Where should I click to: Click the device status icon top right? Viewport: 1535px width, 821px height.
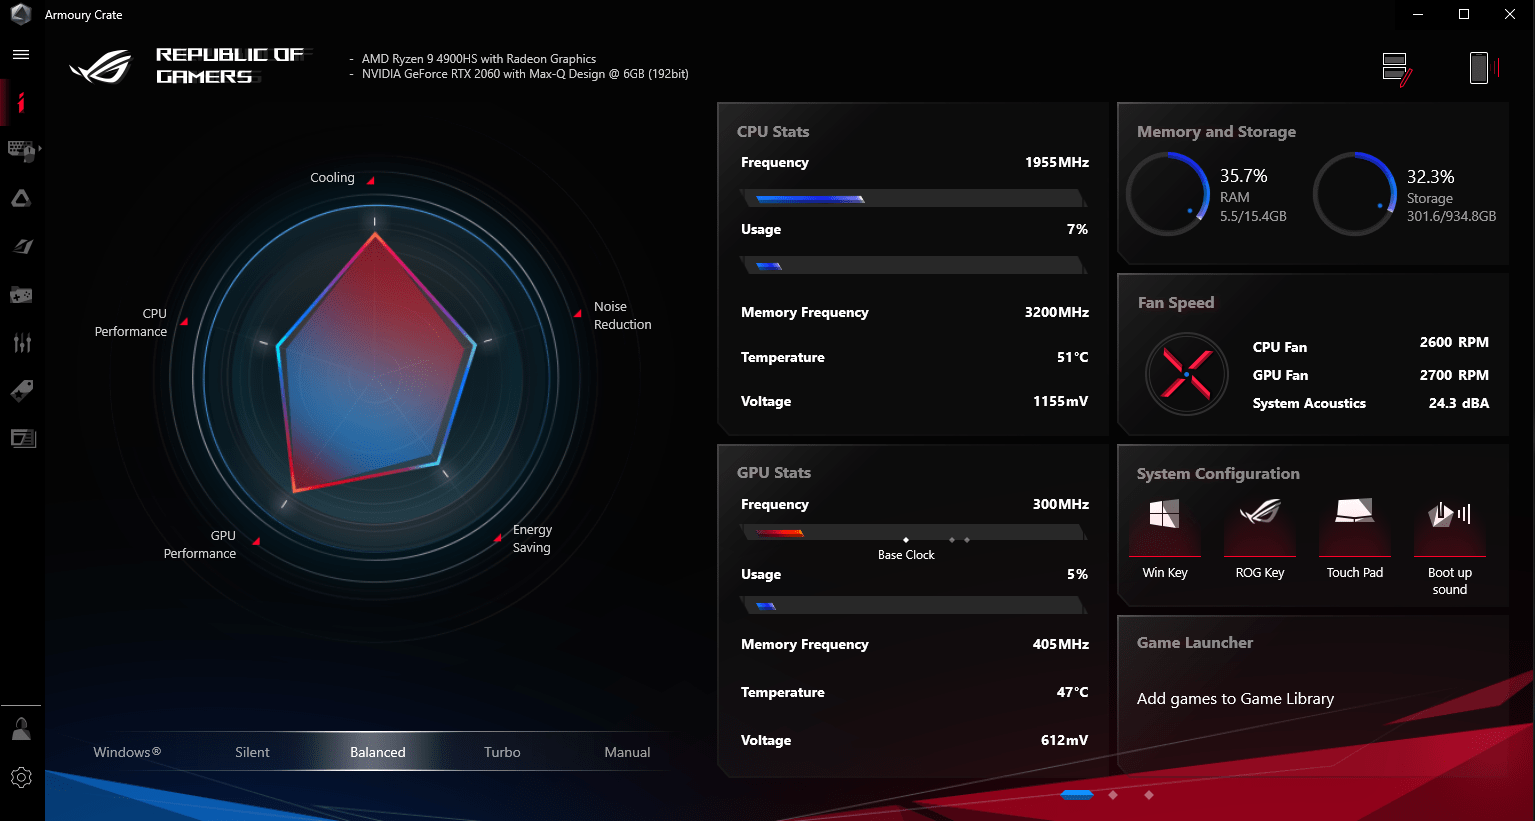click(x=1485, y=68)
